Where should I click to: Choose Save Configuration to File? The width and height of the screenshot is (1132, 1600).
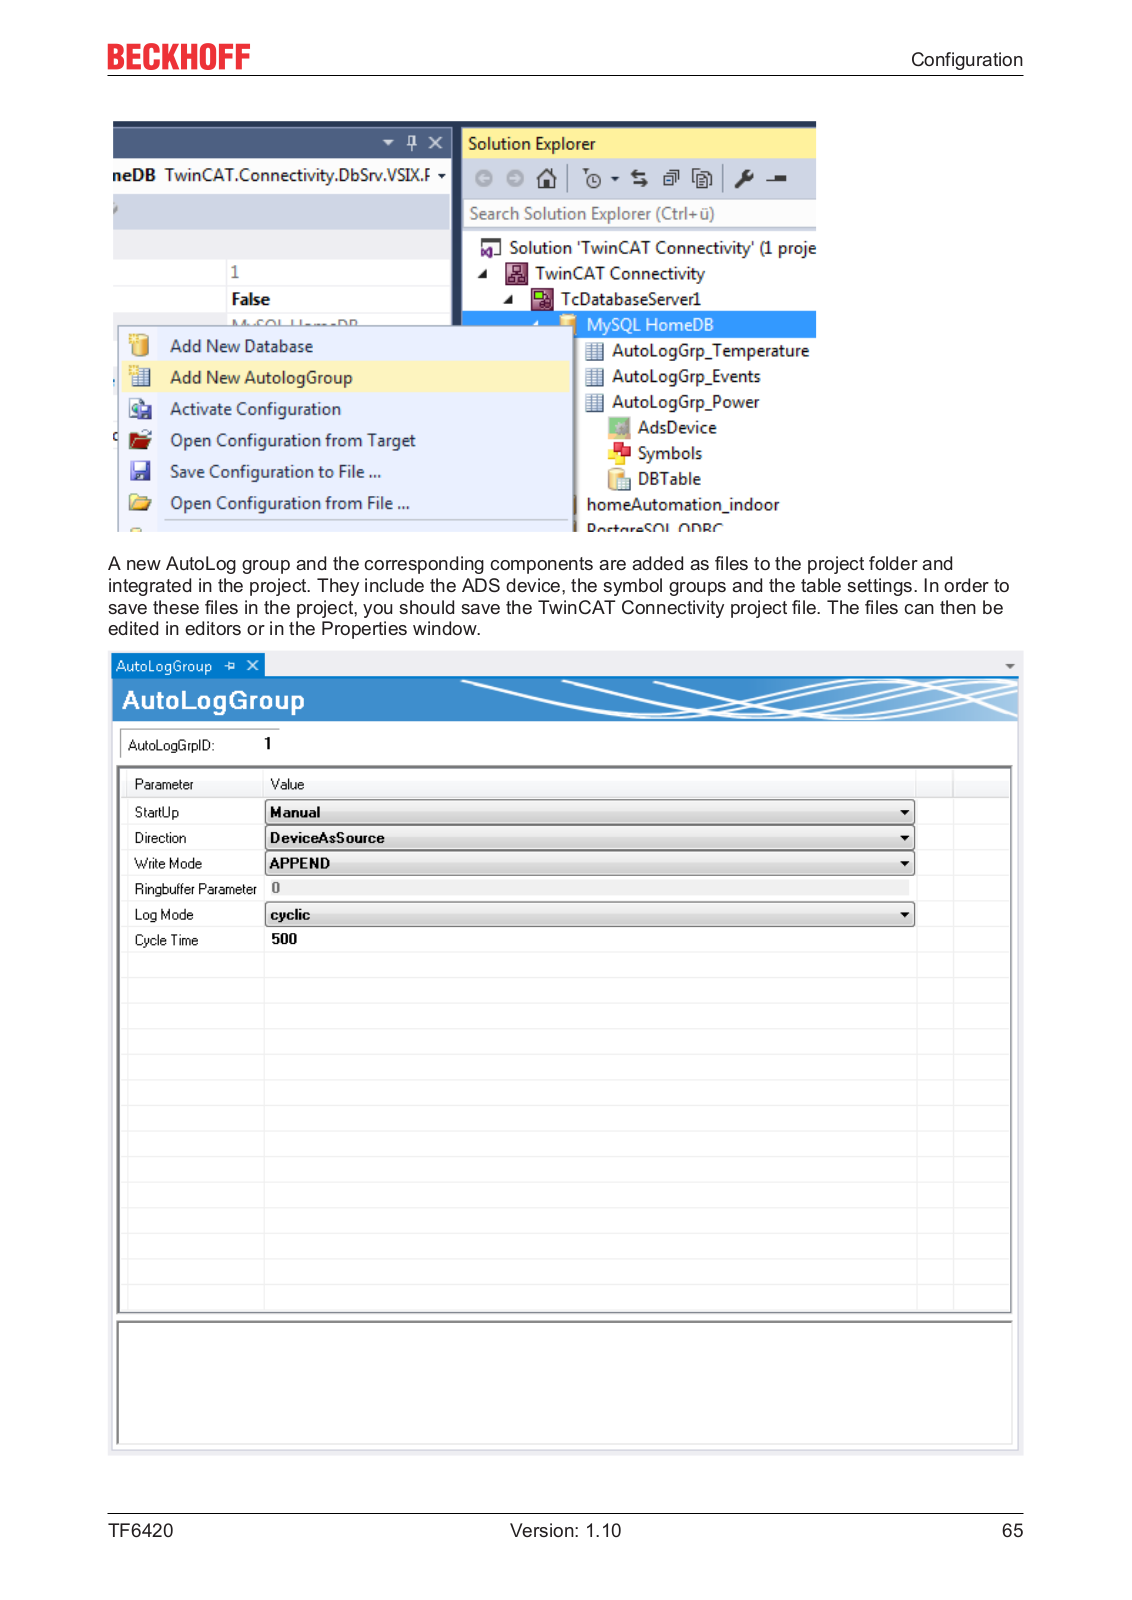pos(344,471)
